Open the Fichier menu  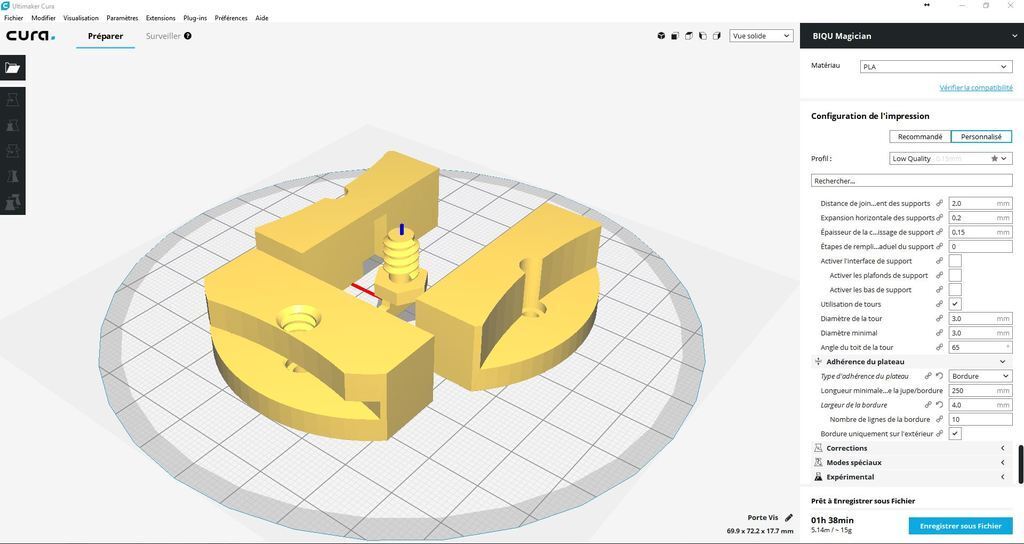(x=13, y=18)
